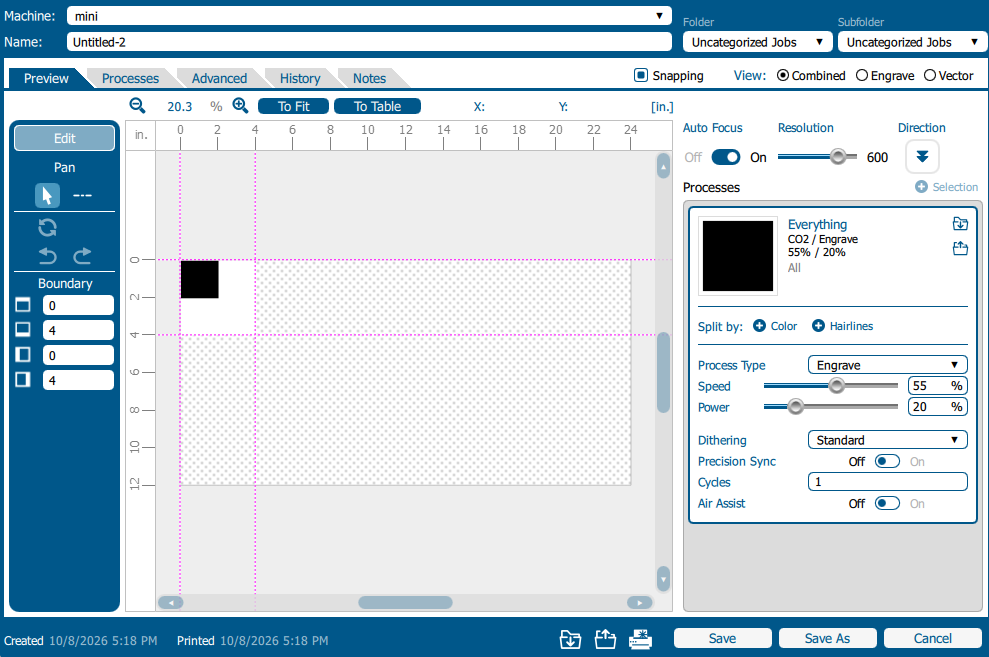989x657 pixels.
Task: Undo the last edit
Action: coord(47,255)
